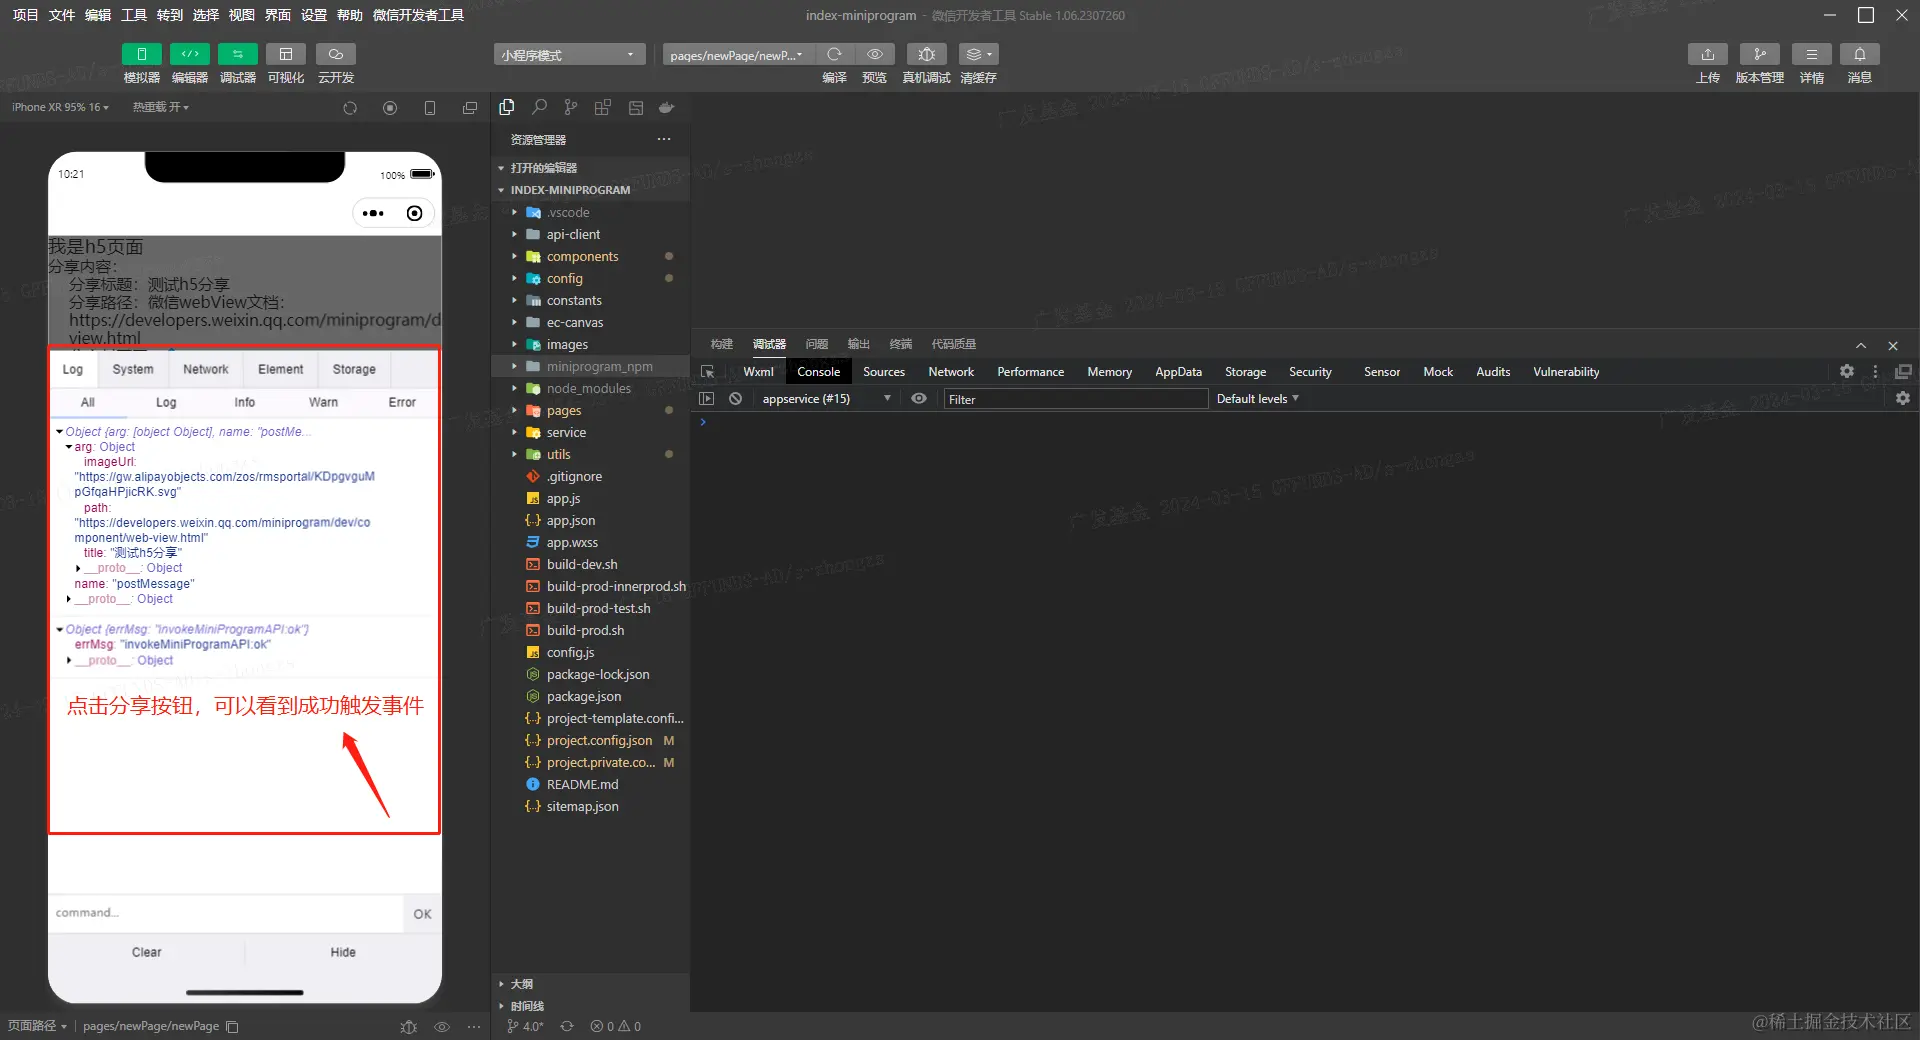Toggle the debugger (调试器) panel button
1920x1040 pixels.
coord(238,54)
